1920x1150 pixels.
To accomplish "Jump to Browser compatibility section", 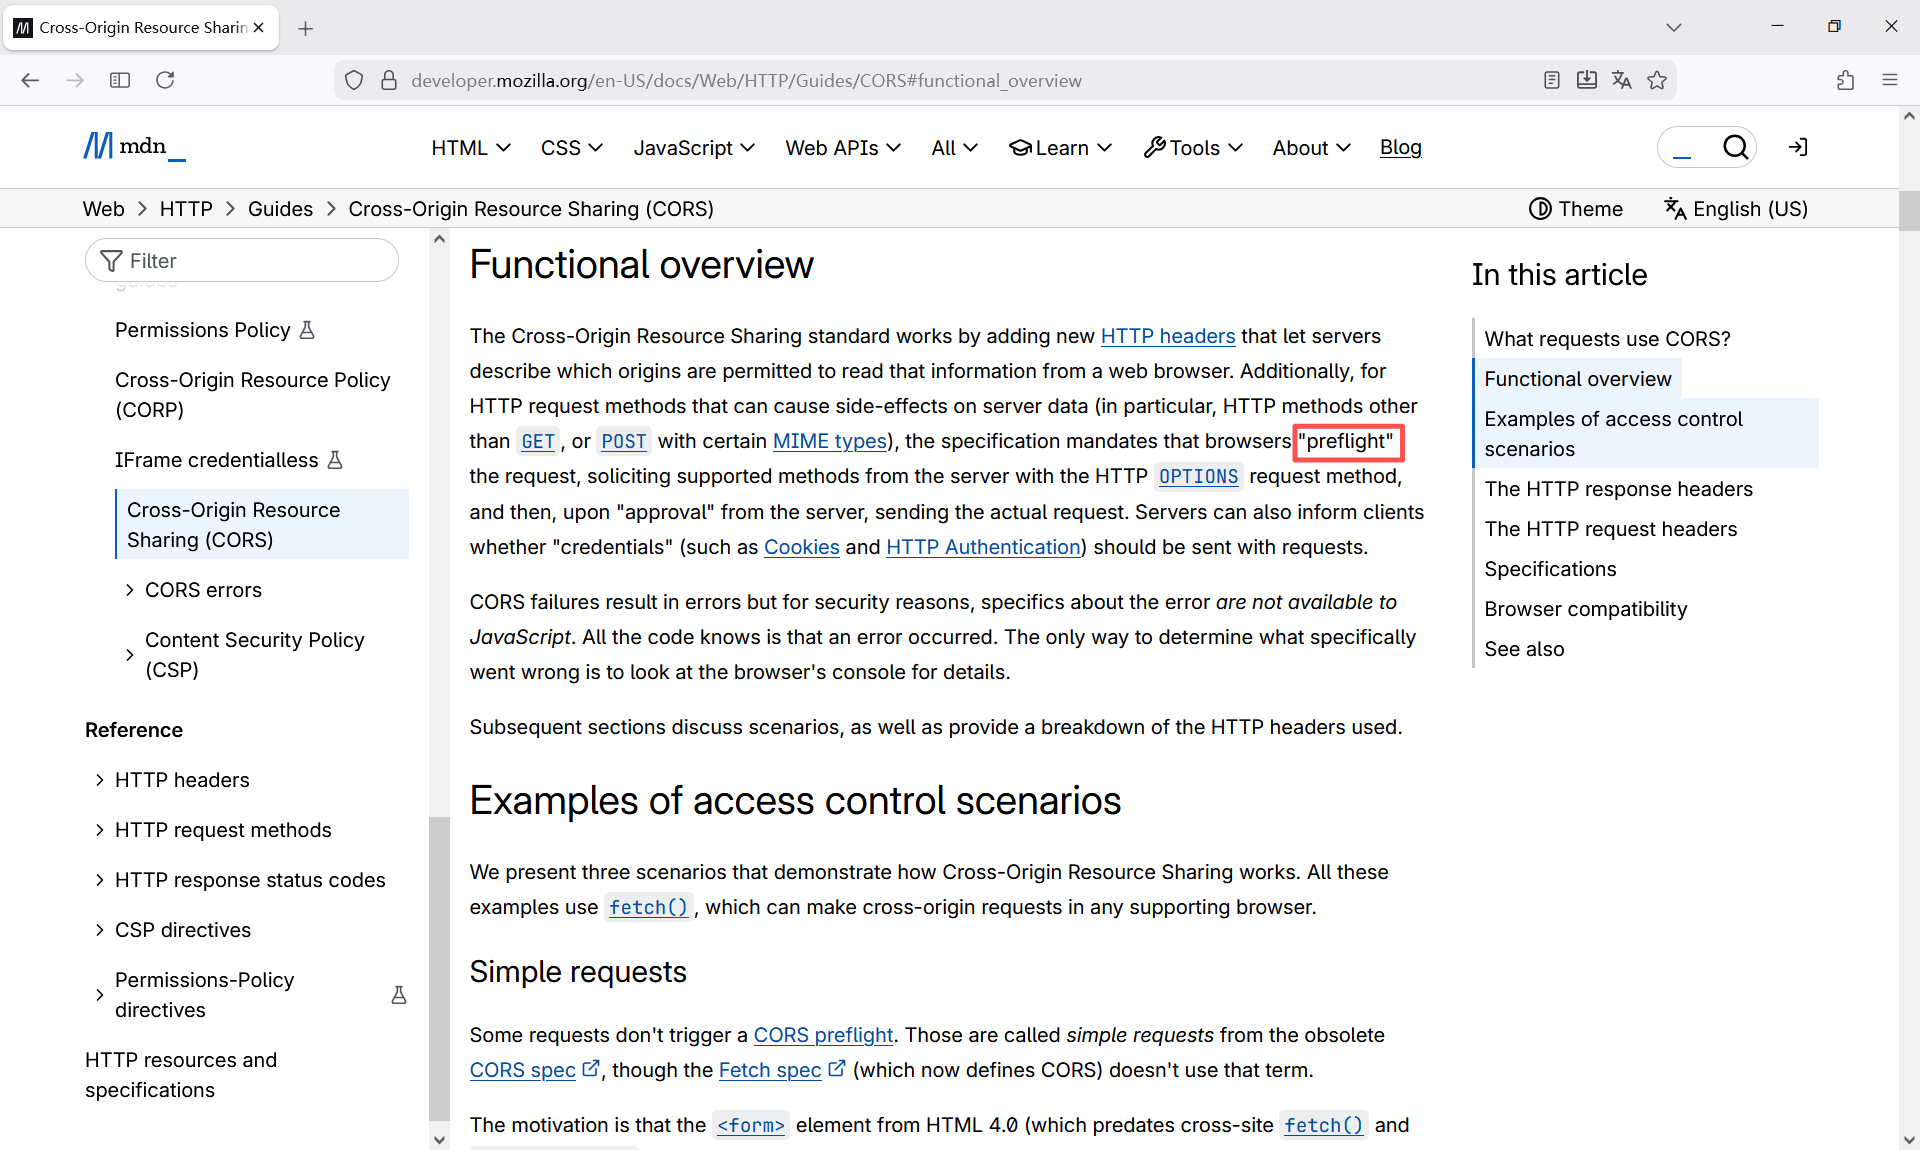I will tap(1585, 609).
